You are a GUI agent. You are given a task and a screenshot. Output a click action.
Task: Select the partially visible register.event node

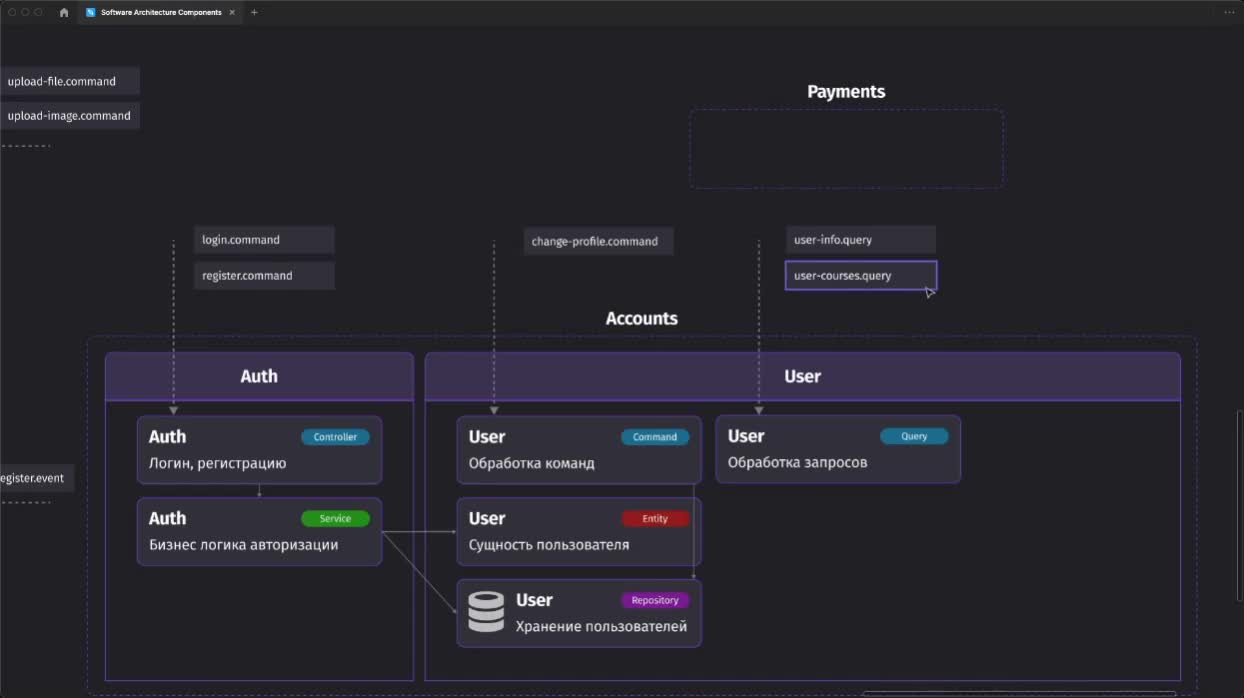[x=37, y=478]
